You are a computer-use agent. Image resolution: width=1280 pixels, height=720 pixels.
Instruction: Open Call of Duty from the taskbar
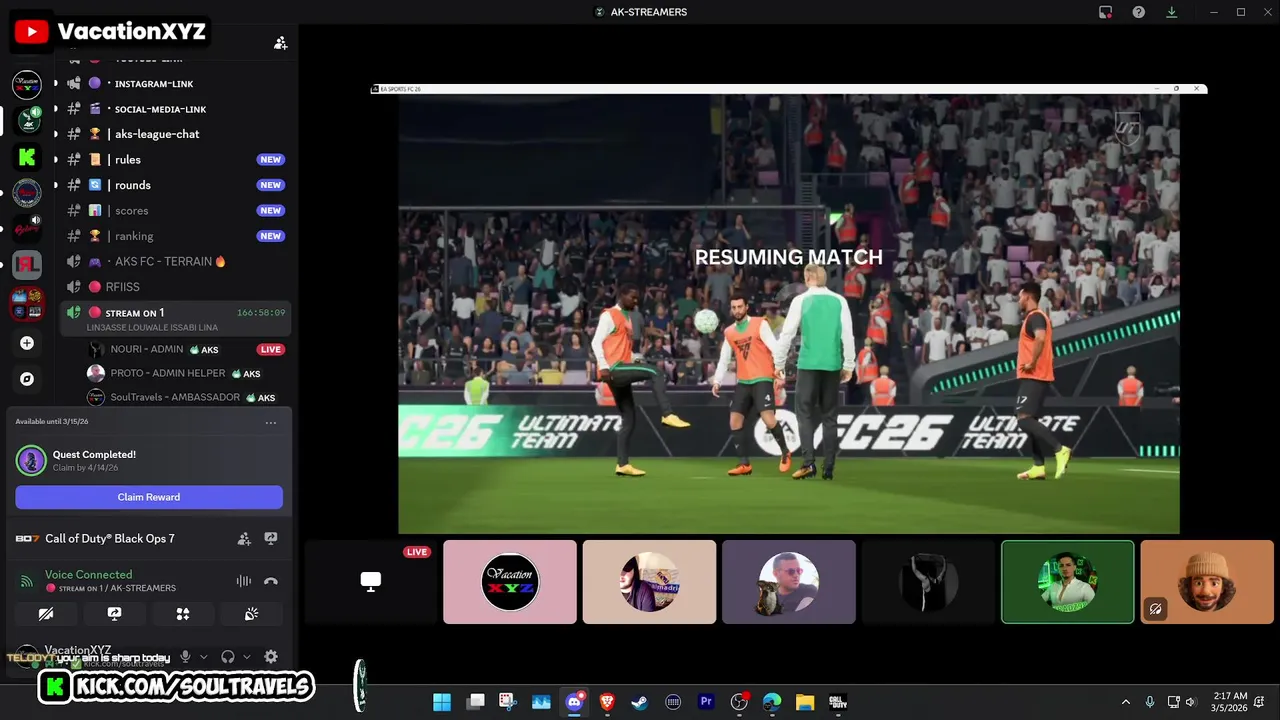[x=838, y=702]
